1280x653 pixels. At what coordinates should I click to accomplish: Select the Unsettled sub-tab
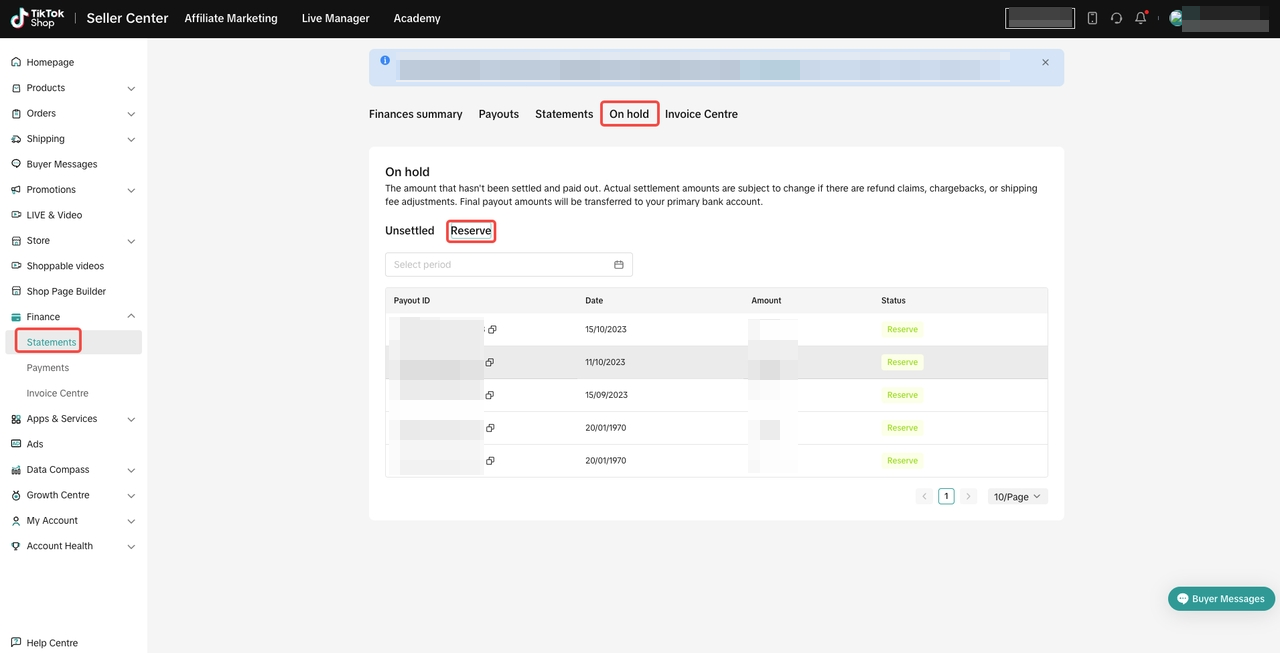(x=409, y=231)
